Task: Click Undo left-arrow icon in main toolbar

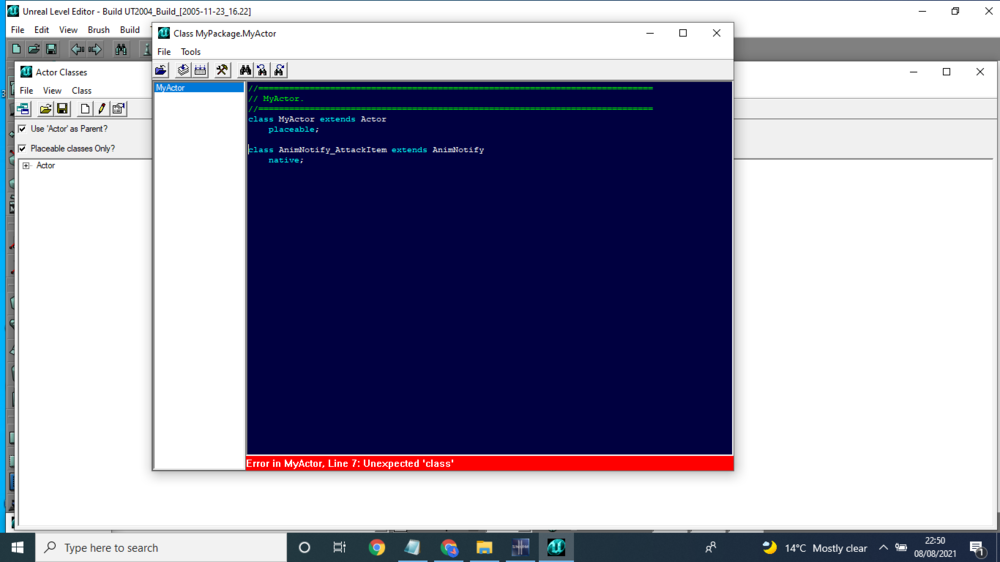Action: (x=77, y=49)
